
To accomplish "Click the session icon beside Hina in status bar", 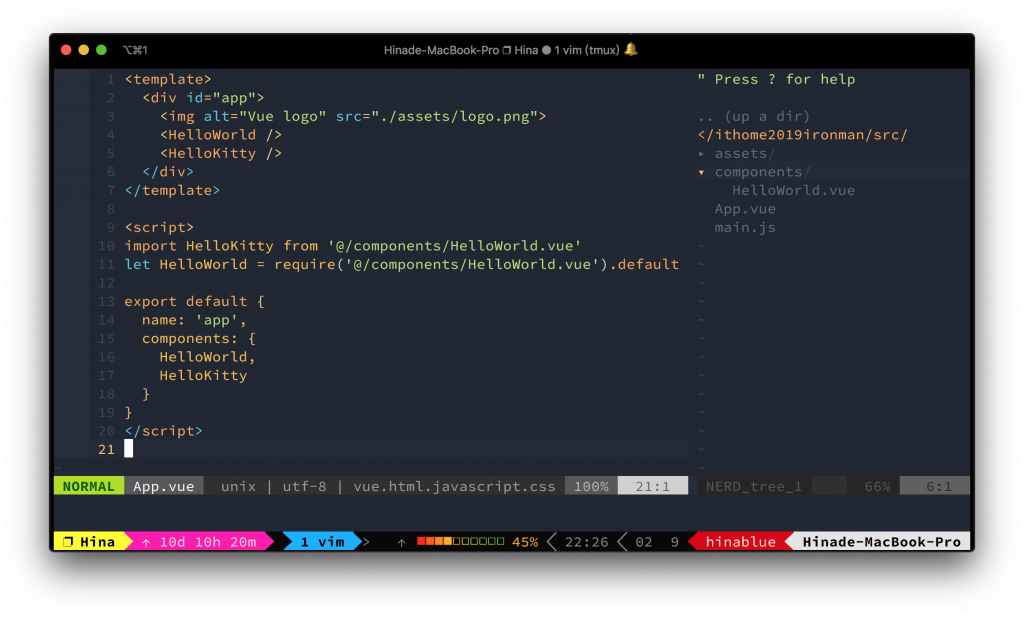I will (68, 542).
